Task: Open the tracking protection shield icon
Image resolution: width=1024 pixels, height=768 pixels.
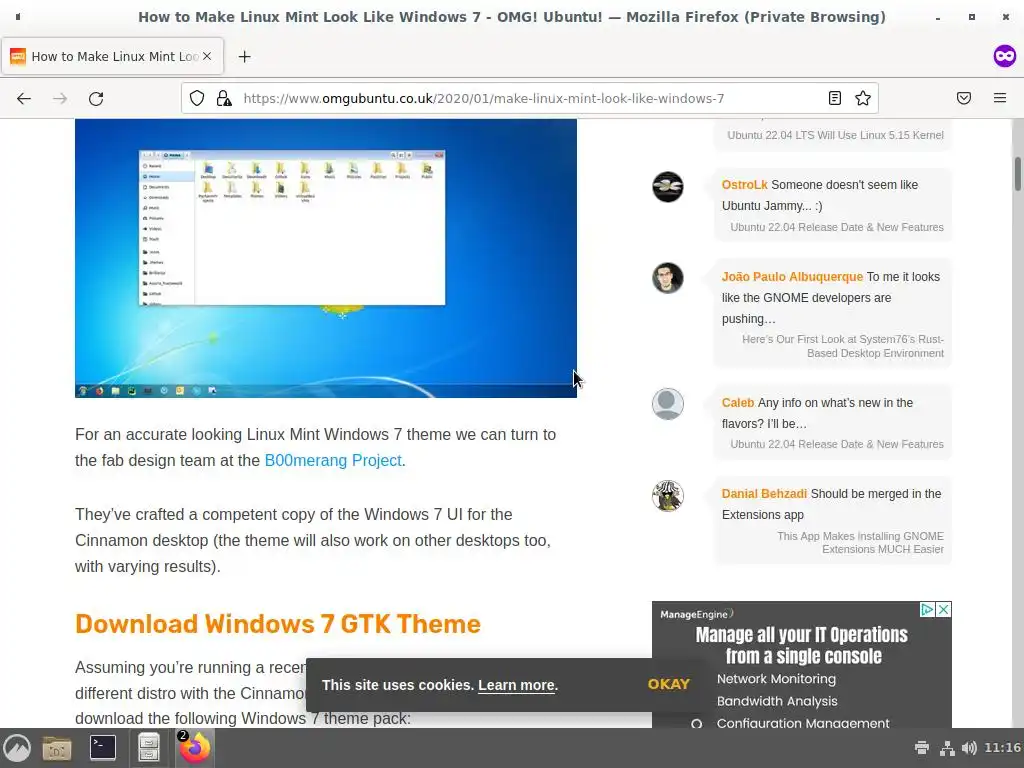Action: (197, 99)
